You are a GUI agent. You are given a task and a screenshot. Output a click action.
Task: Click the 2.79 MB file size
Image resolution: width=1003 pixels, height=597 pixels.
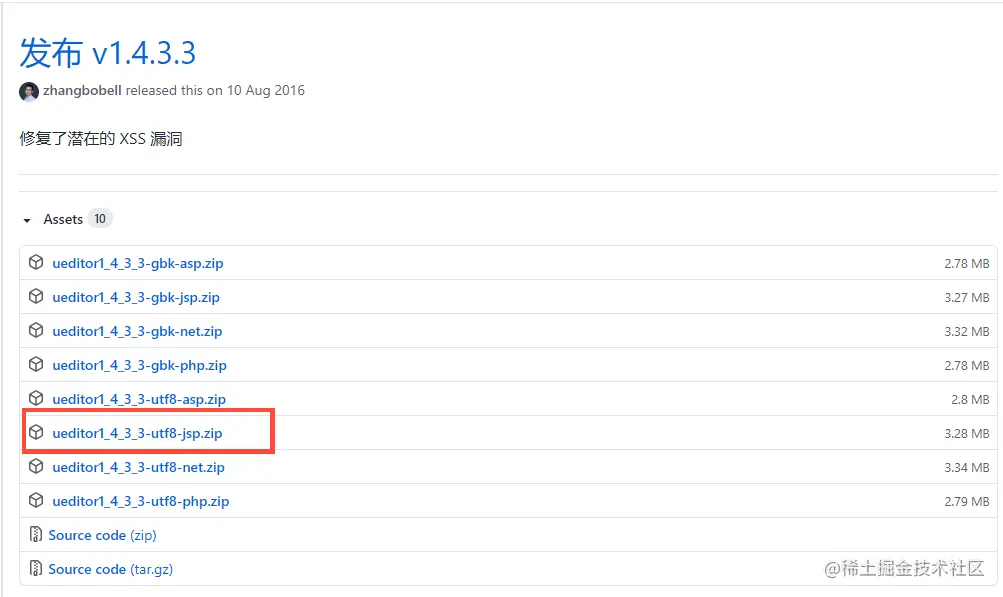pyautogui.click(x=967, y=501)
